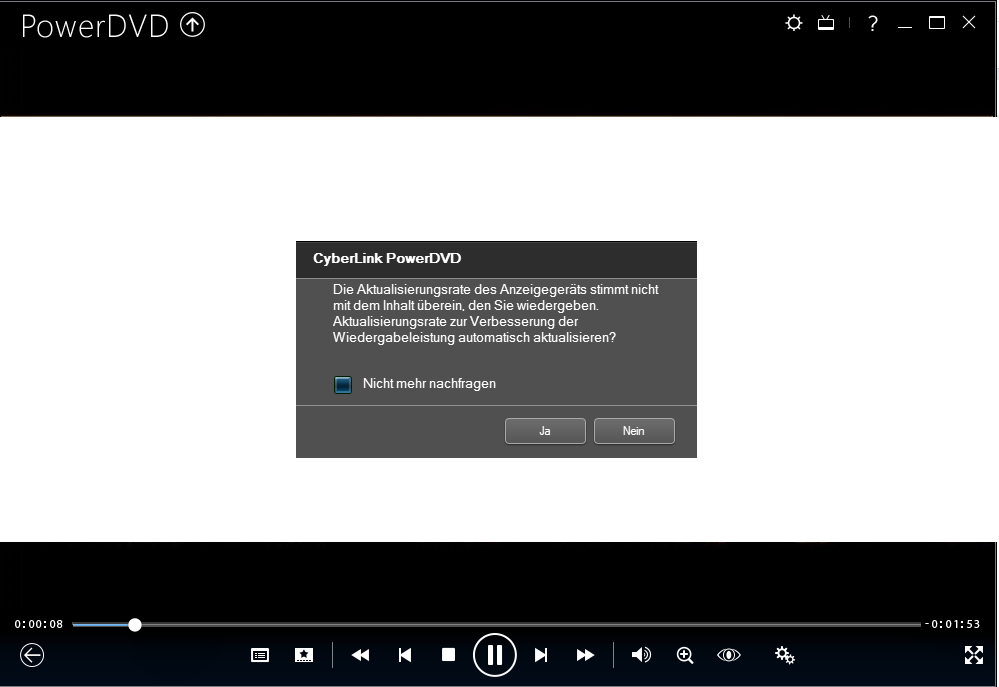Open the volume speaker control
This screenshot has width=999, height=687.
pyautogui.click(x=641, y=655)
